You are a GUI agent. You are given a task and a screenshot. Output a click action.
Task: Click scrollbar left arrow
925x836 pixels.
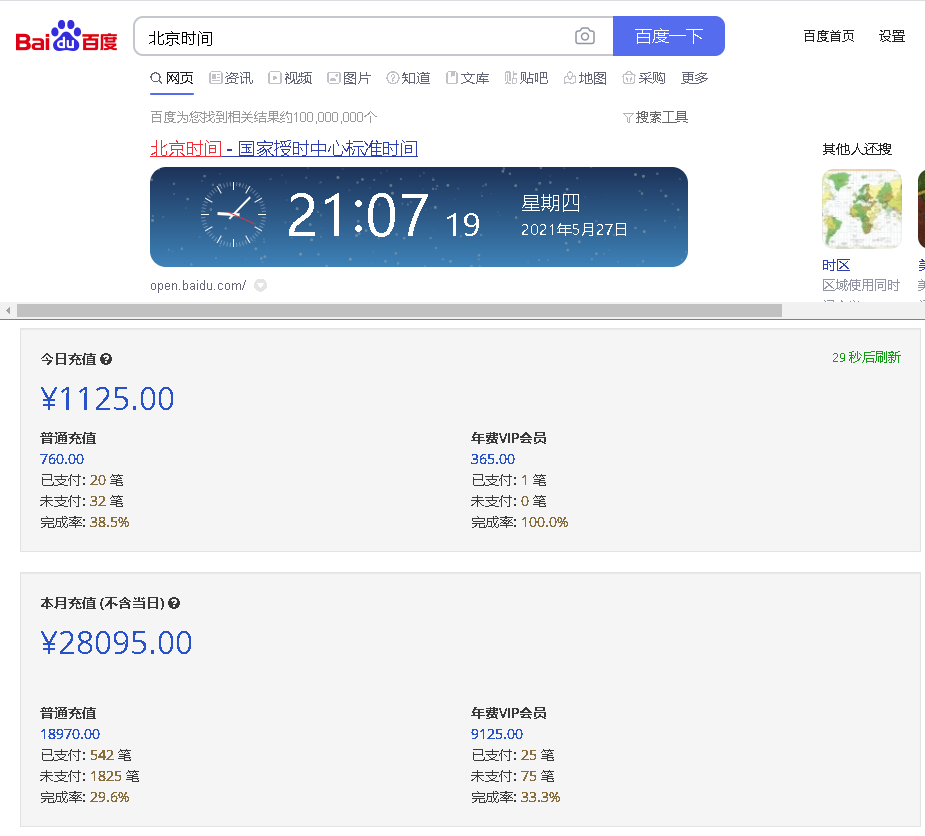(8, 310)
